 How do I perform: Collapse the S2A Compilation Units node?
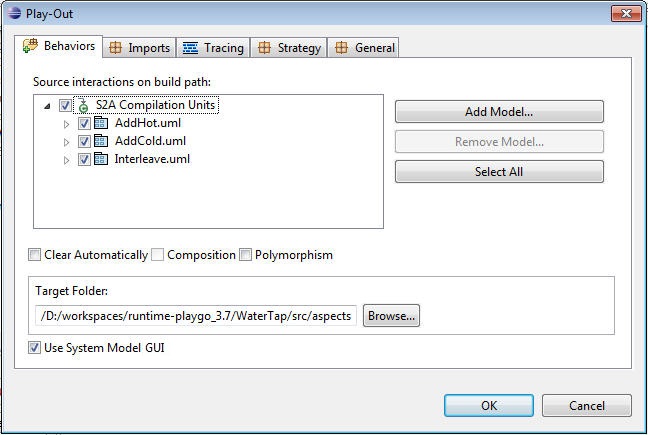click(47, 106)
